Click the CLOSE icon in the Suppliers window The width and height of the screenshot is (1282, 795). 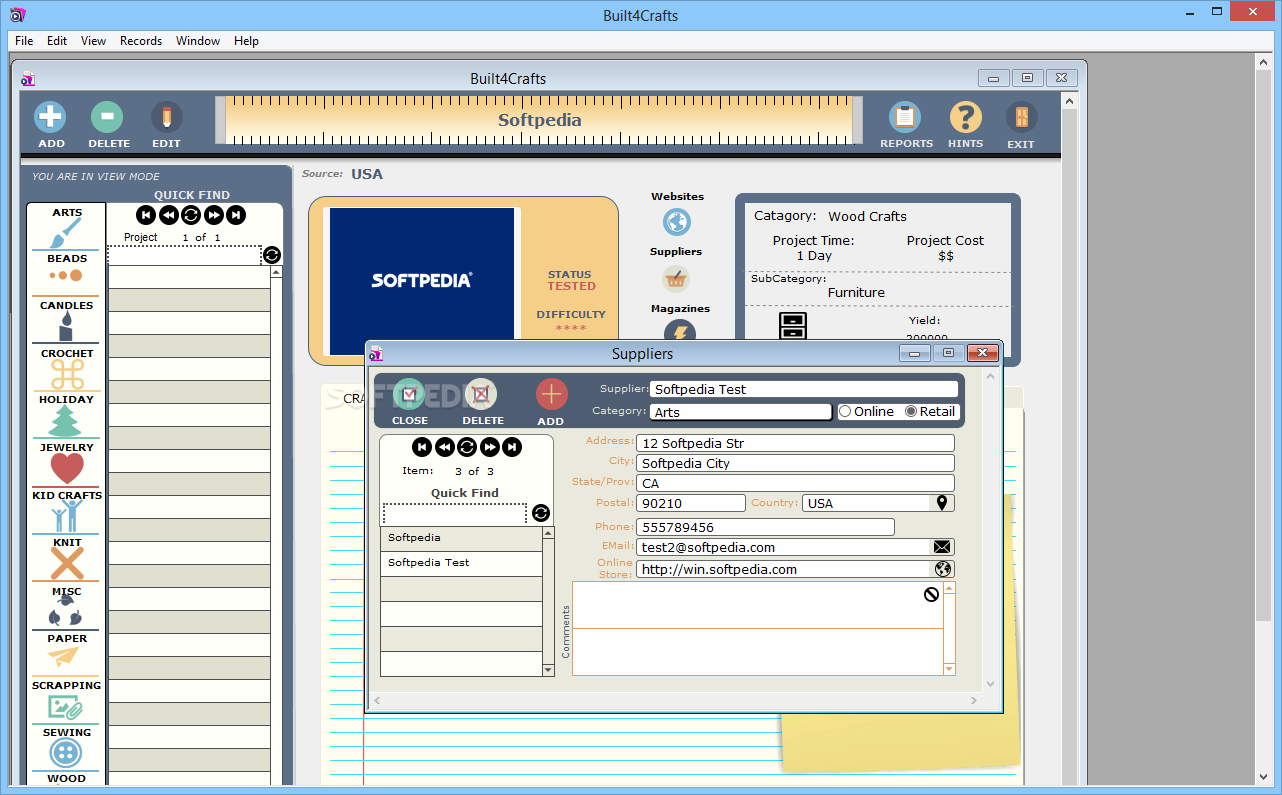(409, 394)
